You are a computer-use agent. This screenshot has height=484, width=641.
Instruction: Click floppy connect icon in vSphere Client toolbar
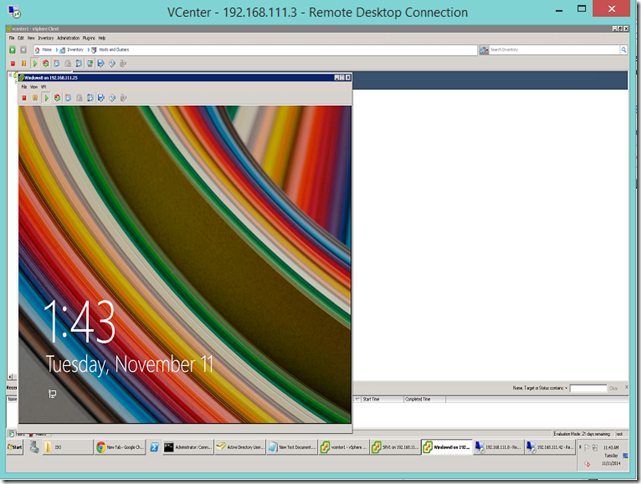pos(101,63)
